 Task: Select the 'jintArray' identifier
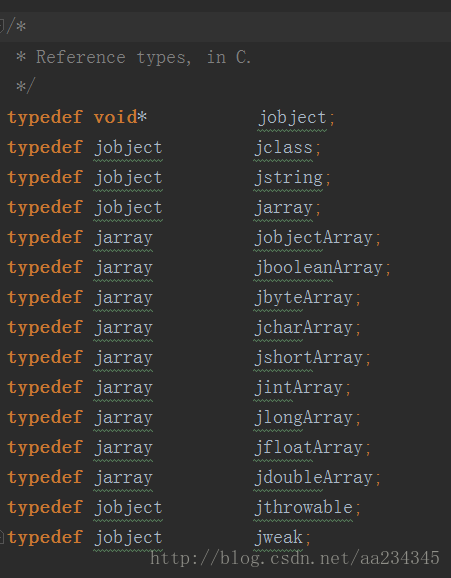click(x=298, y=388)
